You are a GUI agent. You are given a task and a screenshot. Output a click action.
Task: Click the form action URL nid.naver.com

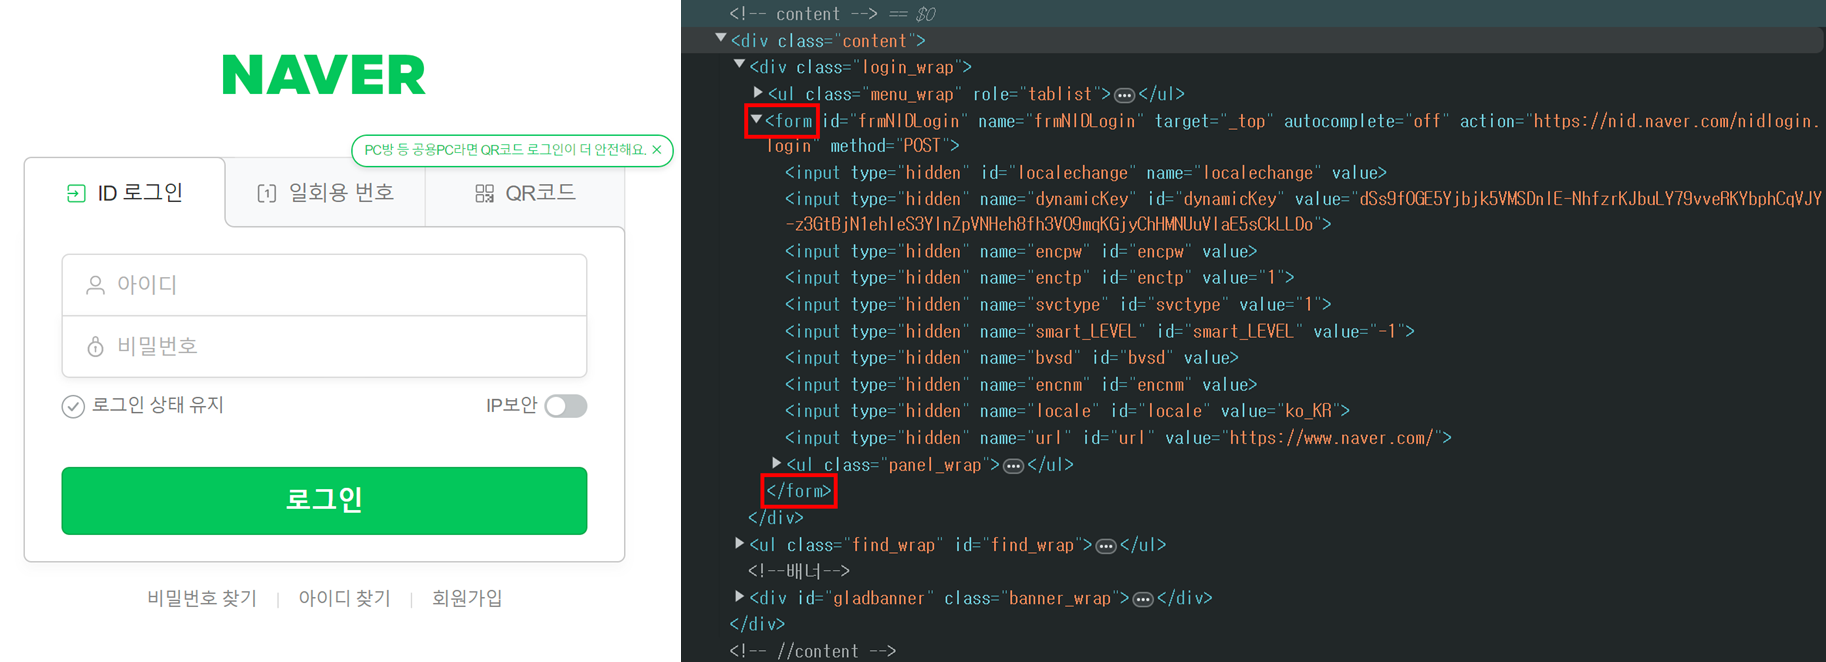pyautogui.click(x=1674, y=121)
